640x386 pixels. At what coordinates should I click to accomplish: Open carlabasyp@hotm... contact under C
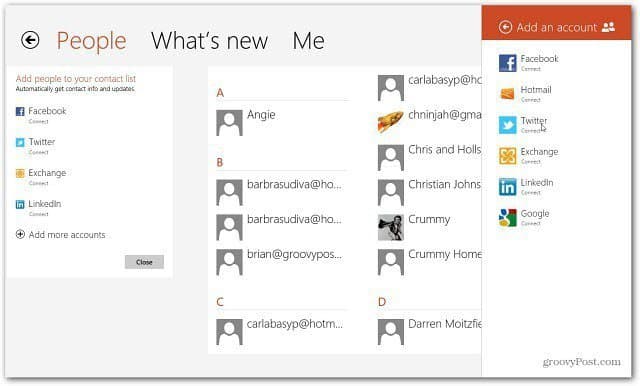[295, 324]
